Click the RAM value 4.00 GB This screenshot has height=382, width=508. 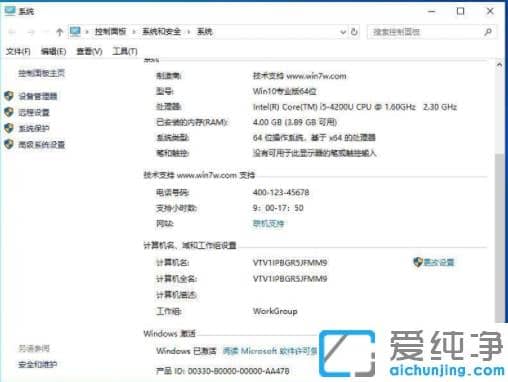point(295,122)
